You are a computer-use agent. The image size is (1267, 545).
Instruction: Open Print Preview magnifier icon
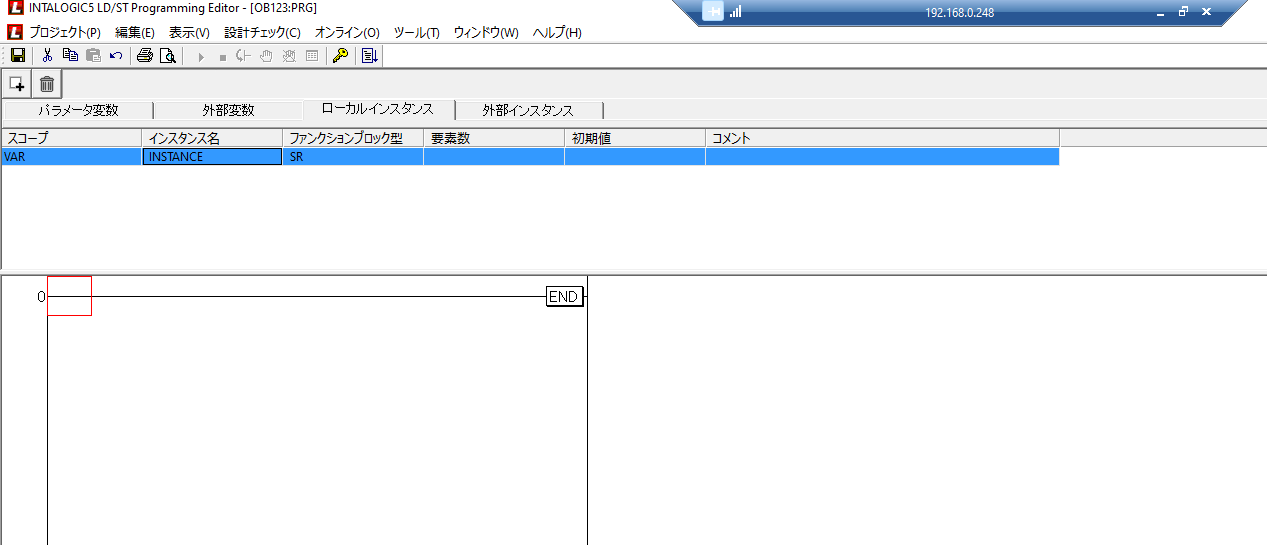168,56
